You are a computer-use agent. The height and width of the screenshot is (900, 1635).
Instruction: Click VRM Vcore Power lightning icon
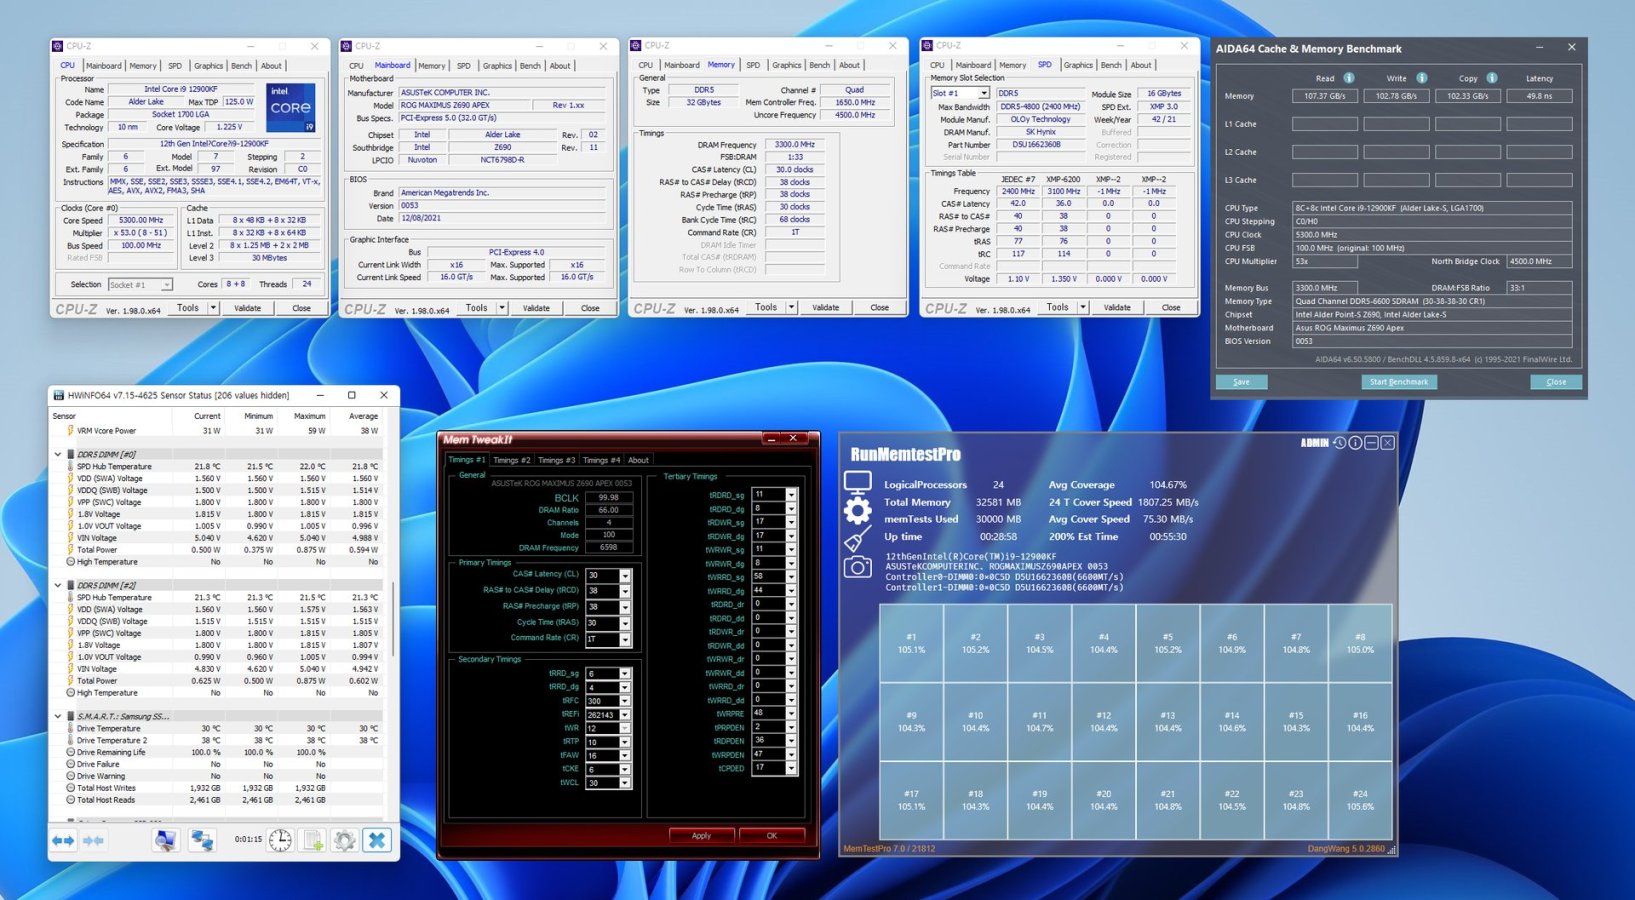(x=70, y=431)
